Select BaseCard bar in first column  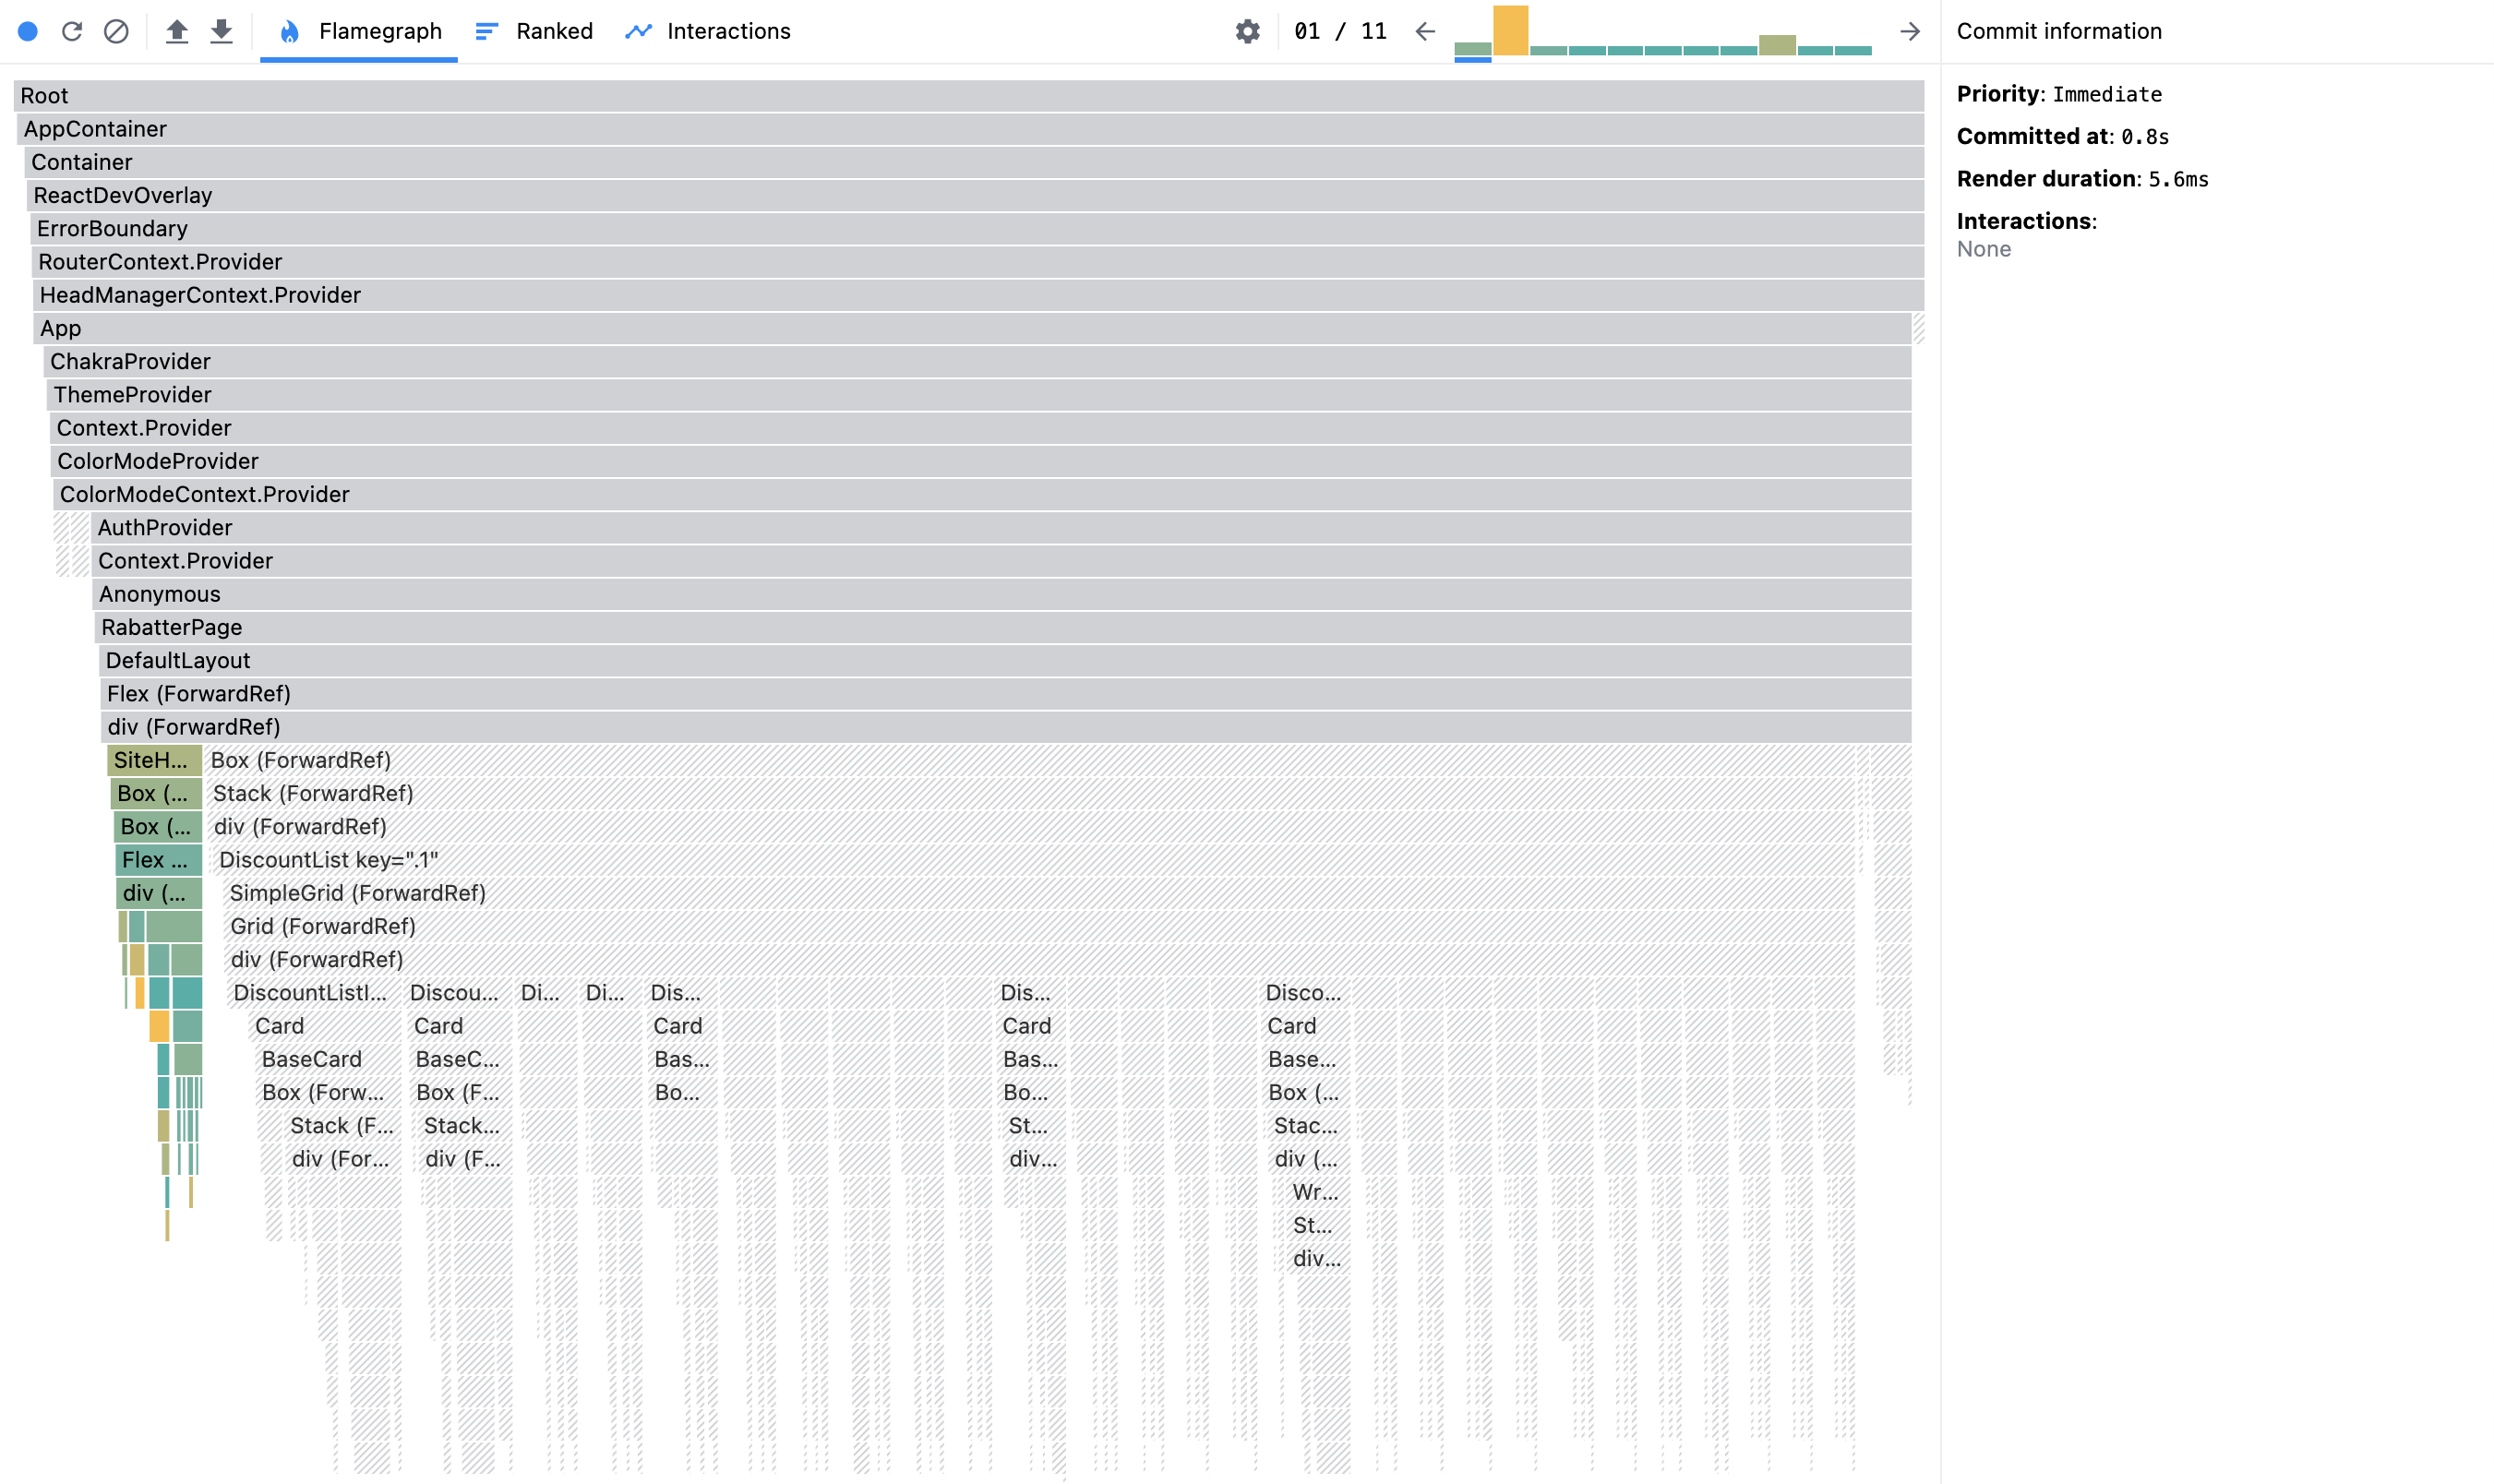[329, 1059]
